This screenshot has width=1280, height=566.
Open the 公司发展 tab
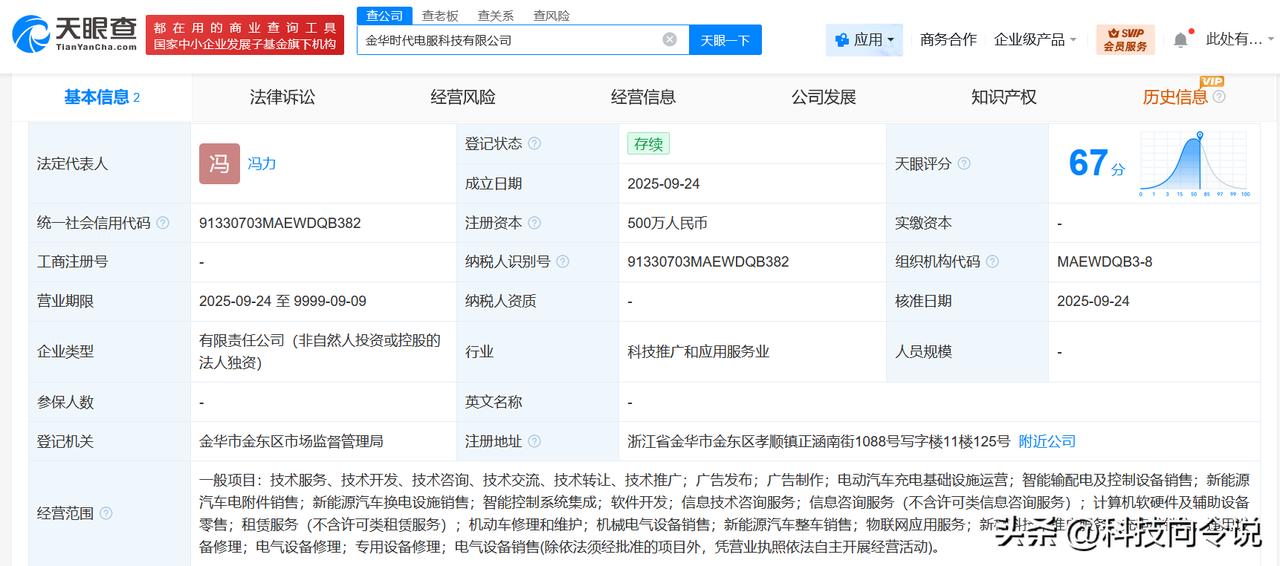coord(824,97)
